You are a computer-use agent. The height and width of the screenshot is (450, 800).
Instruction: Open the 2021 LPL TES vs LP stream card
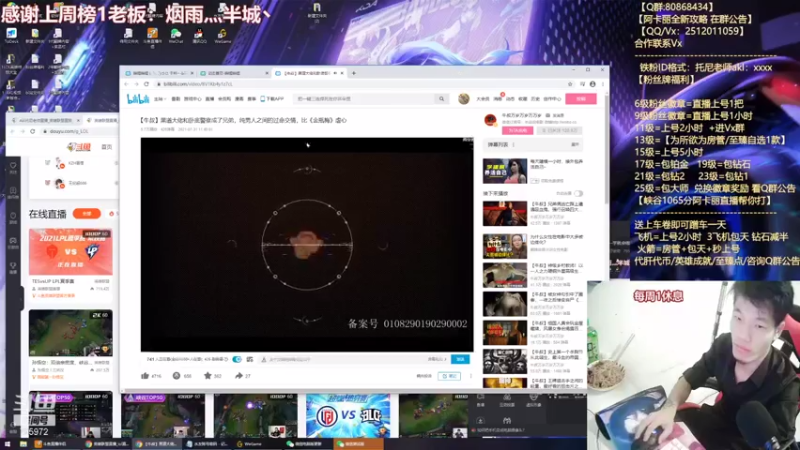[70, 252]
